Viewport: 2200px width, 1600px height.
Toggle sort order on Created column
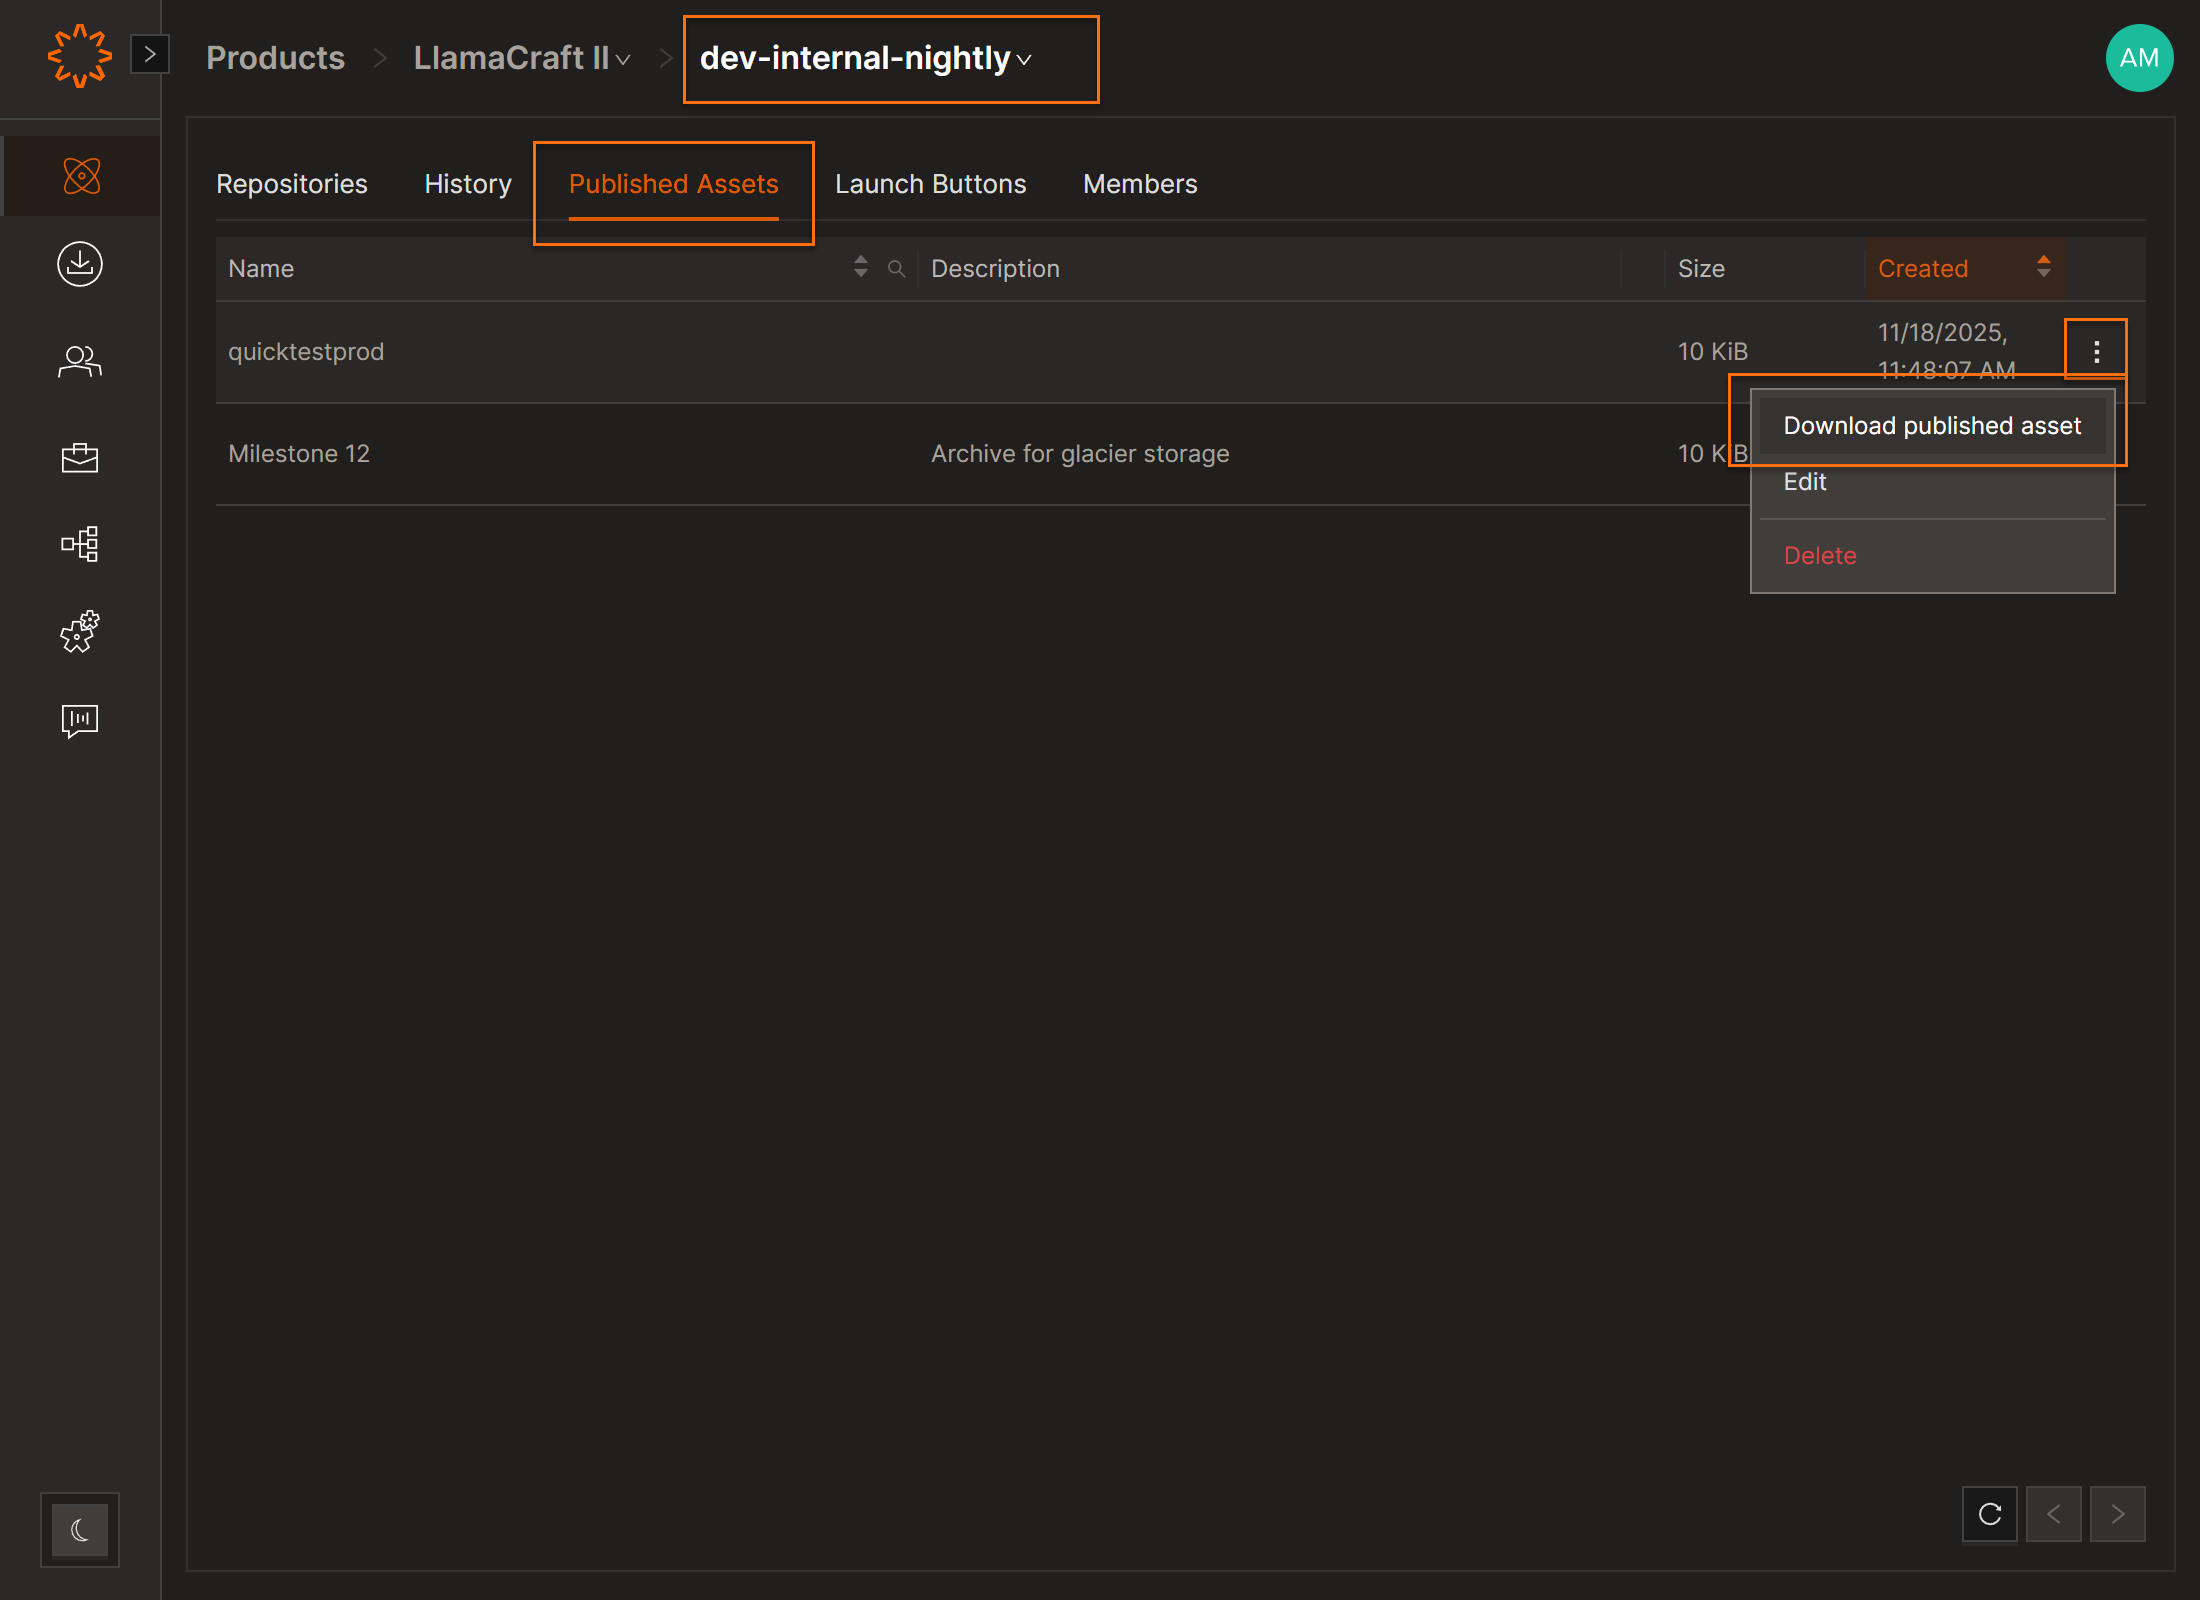[x=2043, y=267]
